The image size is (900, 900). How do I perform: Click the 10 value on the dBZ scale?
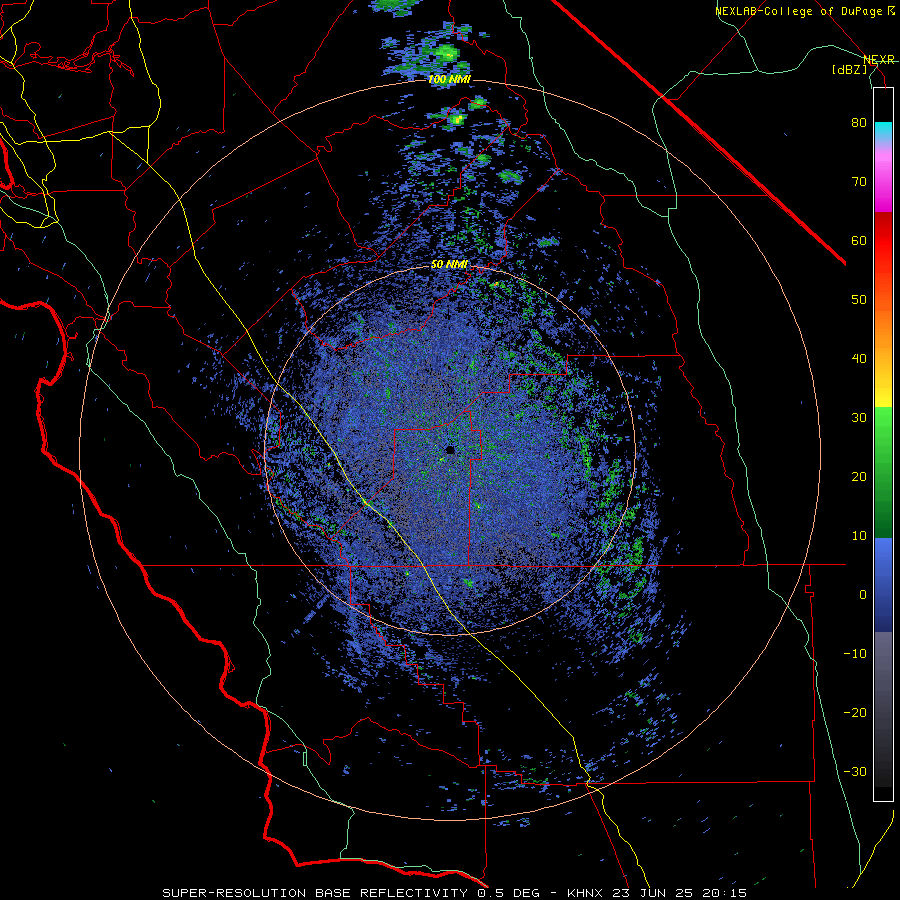coord(859,536)
